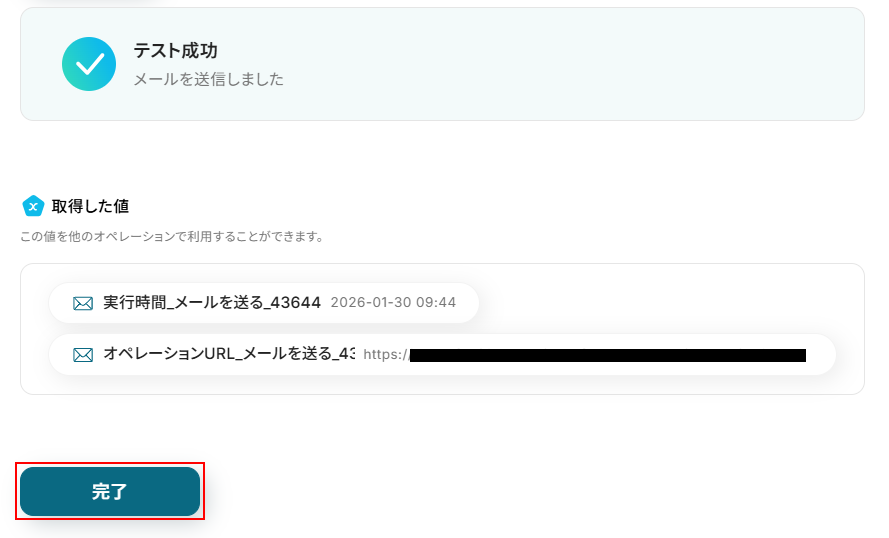Viewport: 889px width, 538px height.
Task: Click the 完了 button
Action: point(110,492)
